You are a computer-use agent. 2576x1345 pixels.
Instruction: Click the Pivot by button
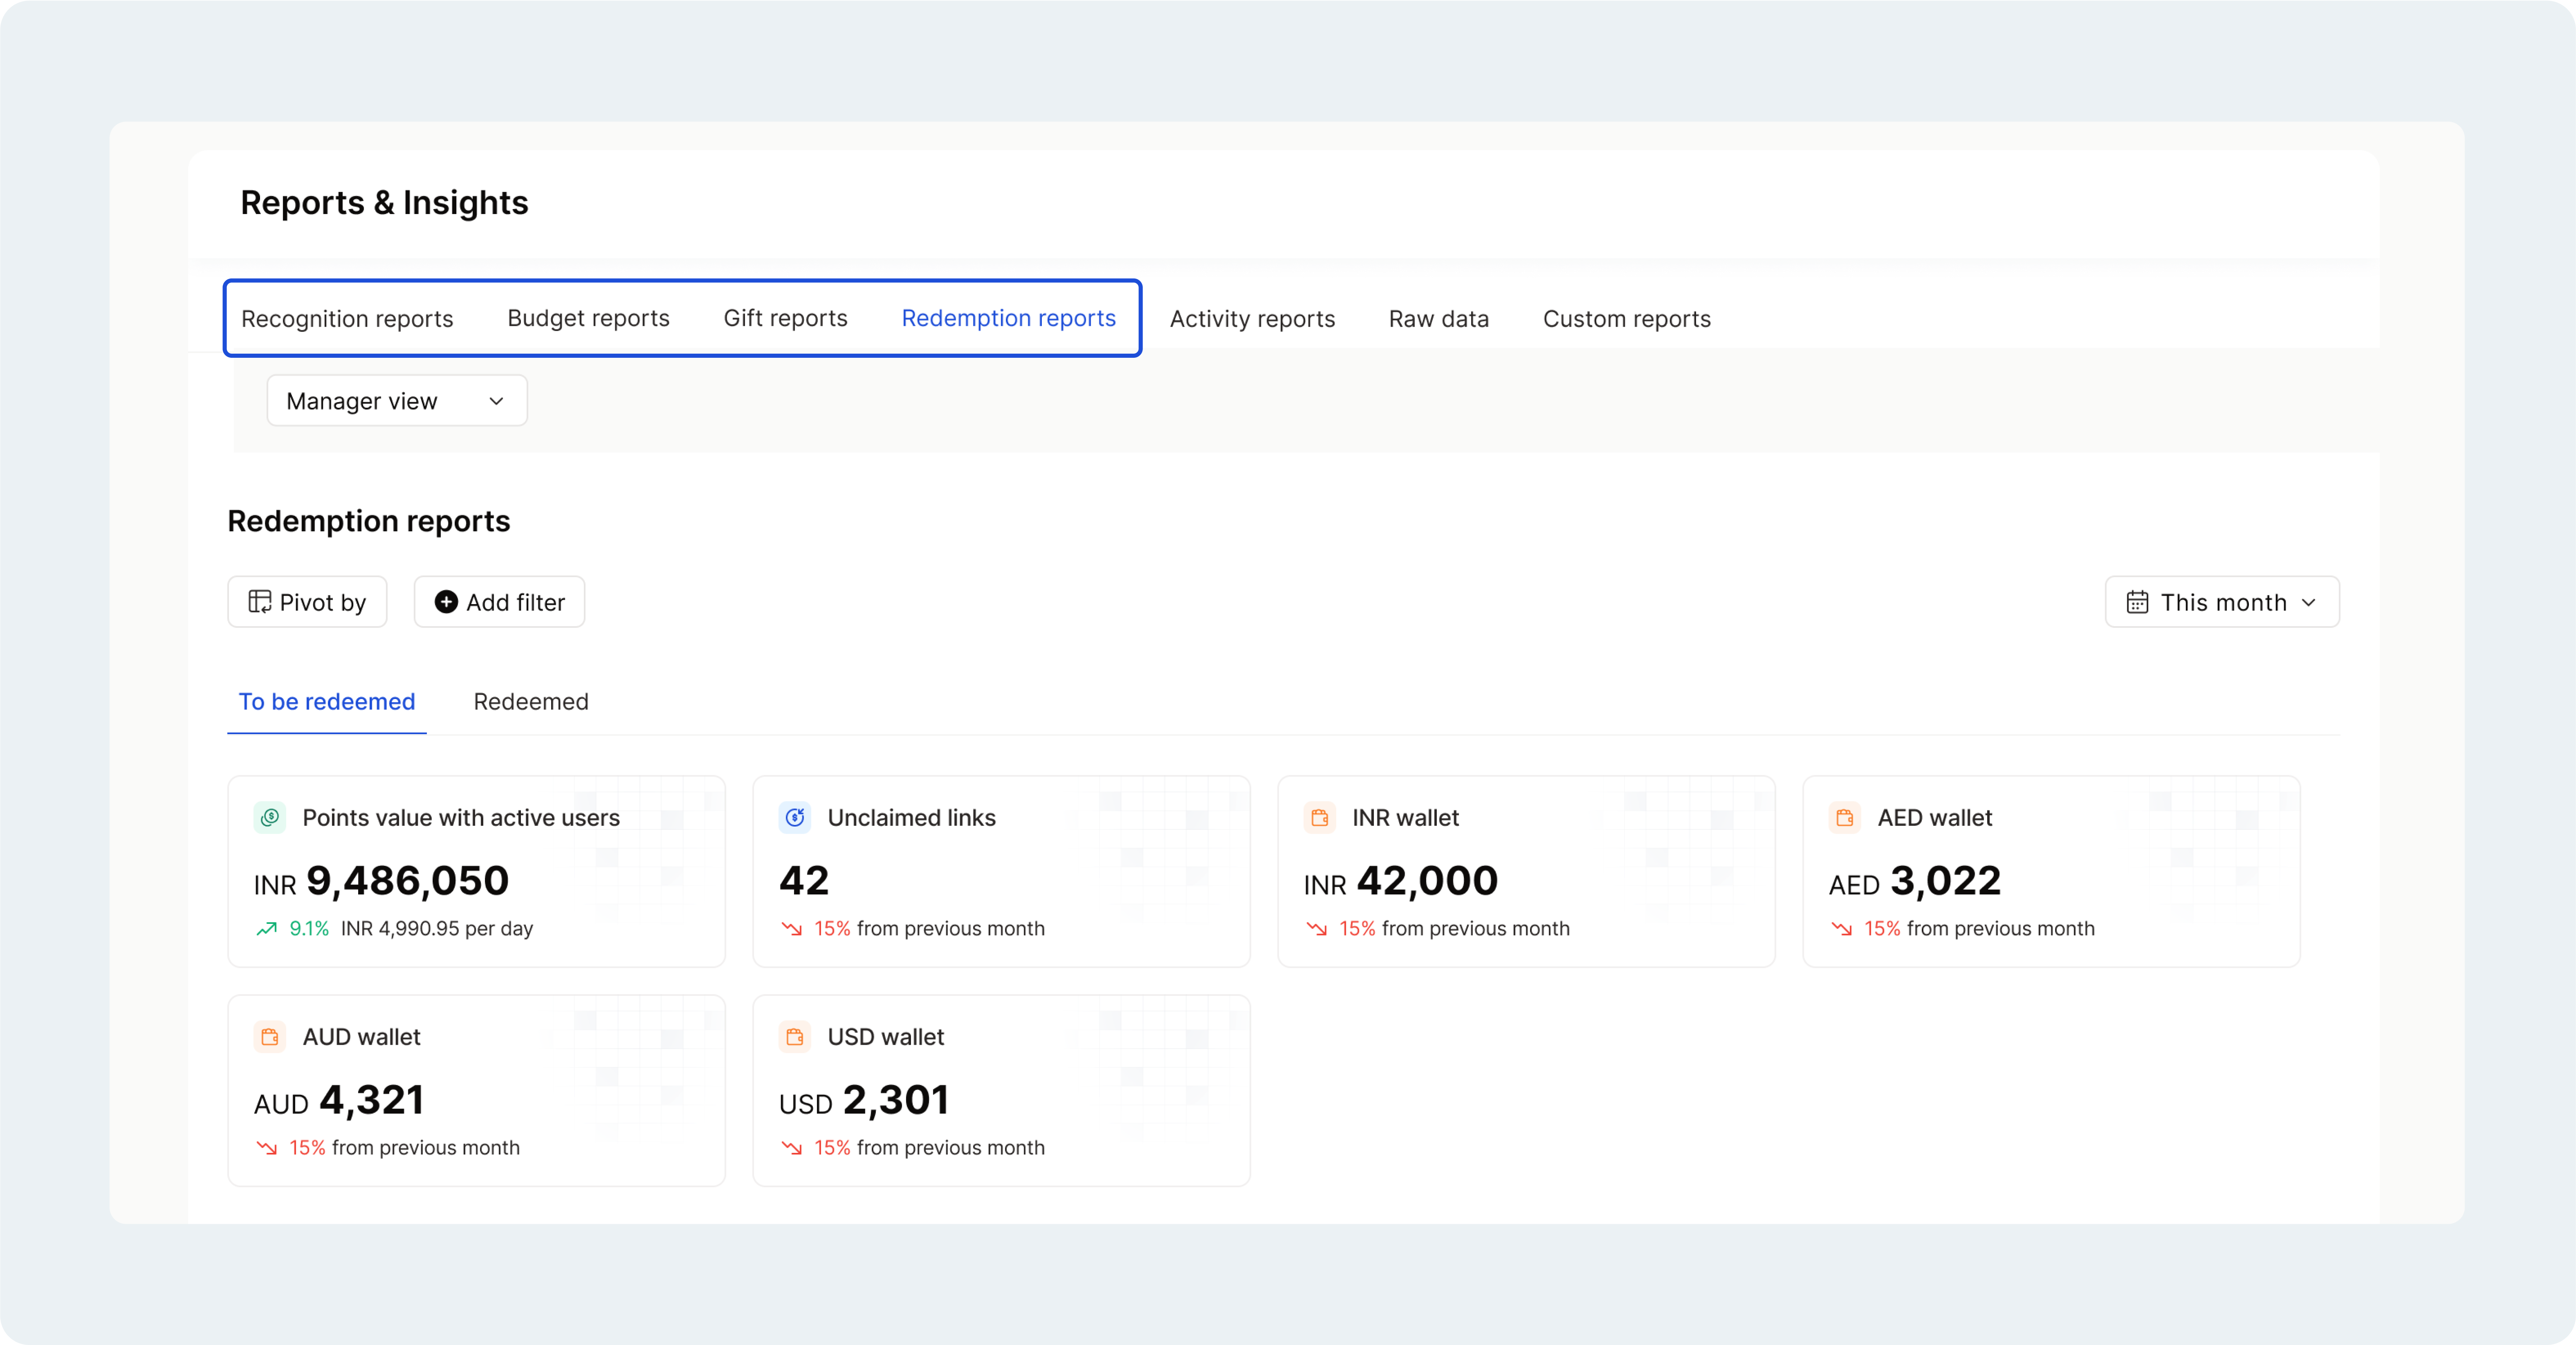(307, 602)
